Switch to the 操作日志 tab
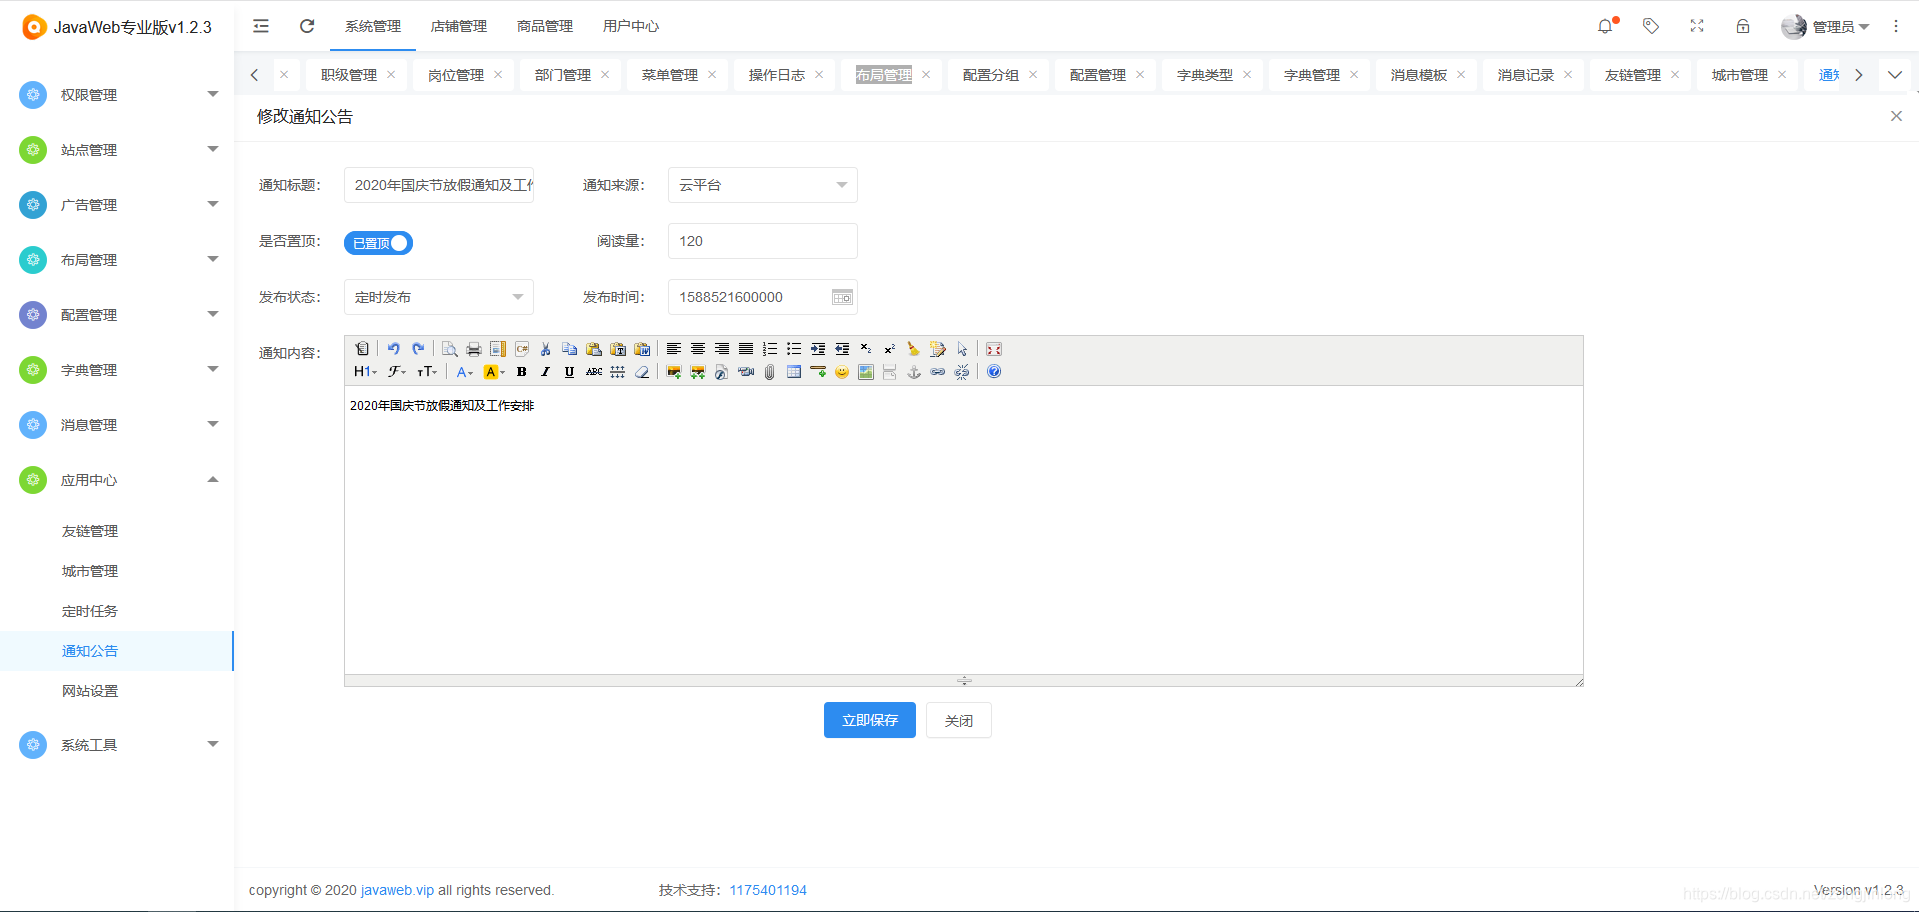The height and width of the screenshot is (912, 1919). point(777,75)
